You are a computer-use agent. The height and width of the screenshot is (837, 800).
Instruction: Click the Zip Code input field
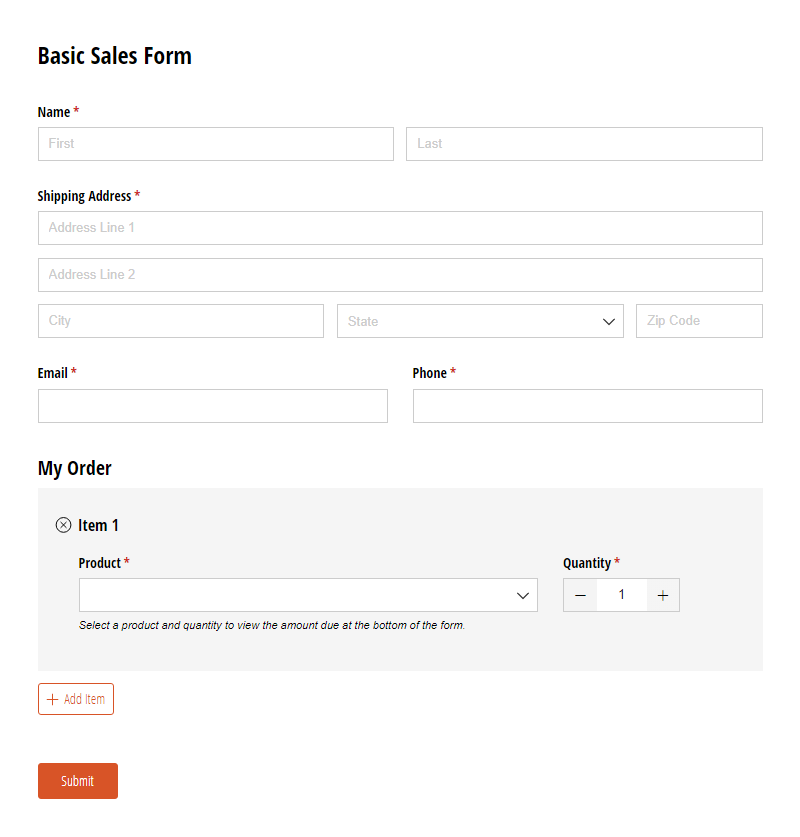pos(699,321)
